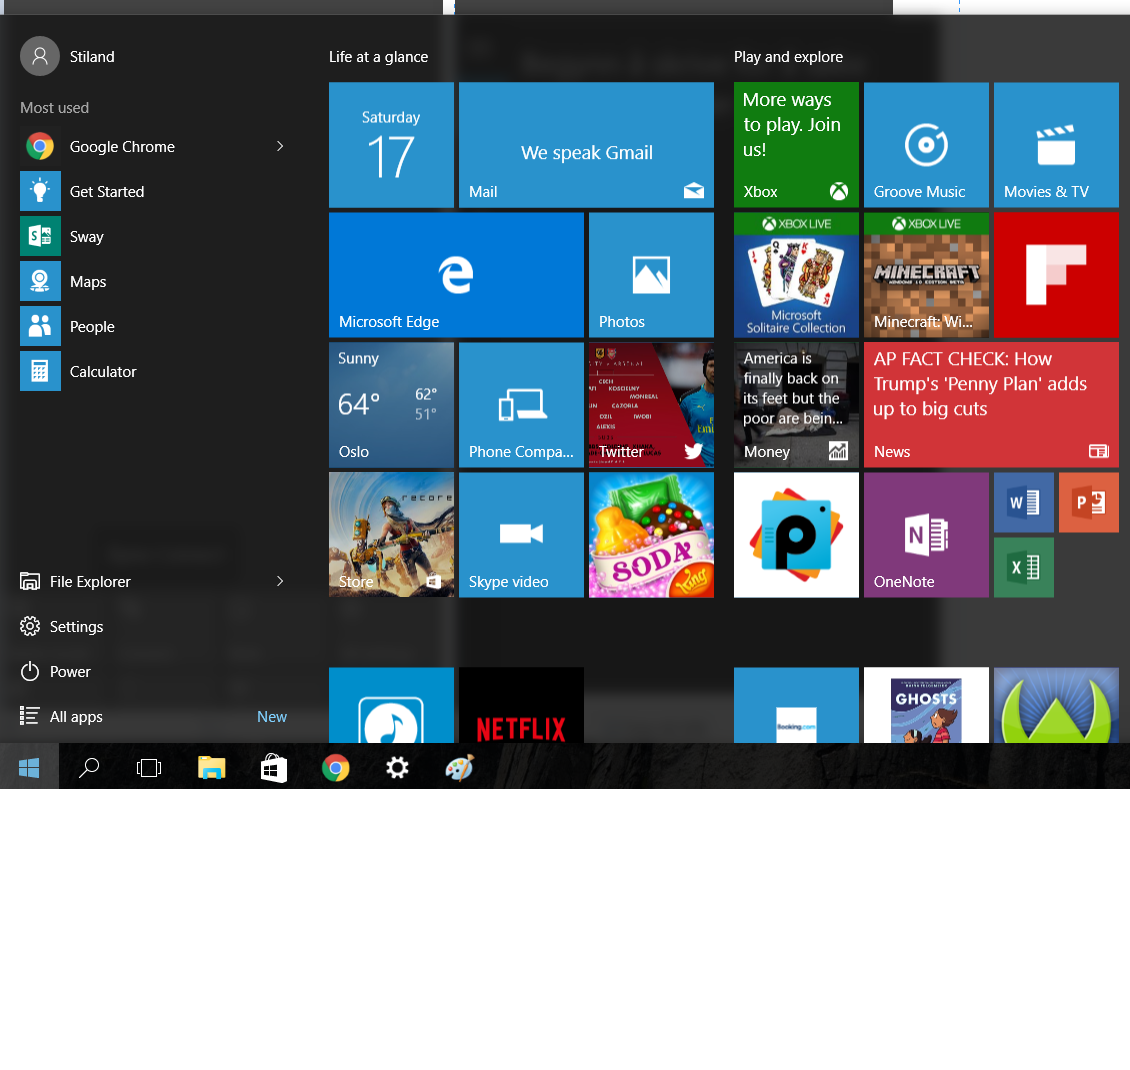The image size is (1130, 1070).
Task: Open the Phone Companion tile
Action: pos(521,405)
